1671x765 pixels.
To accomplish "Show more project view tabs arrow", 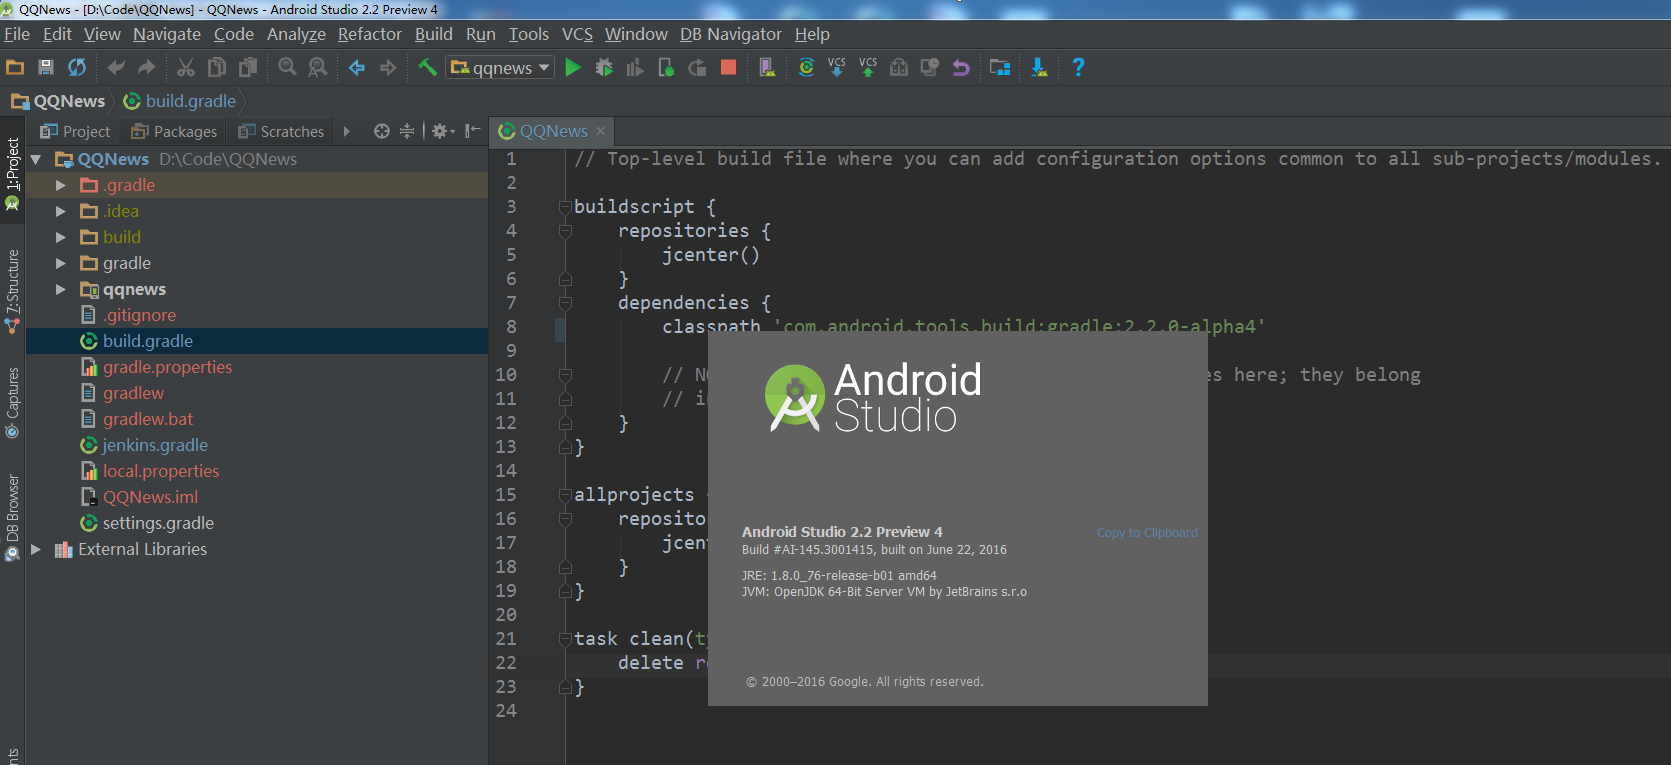I will pyautogui.click(x=346, y=131).
